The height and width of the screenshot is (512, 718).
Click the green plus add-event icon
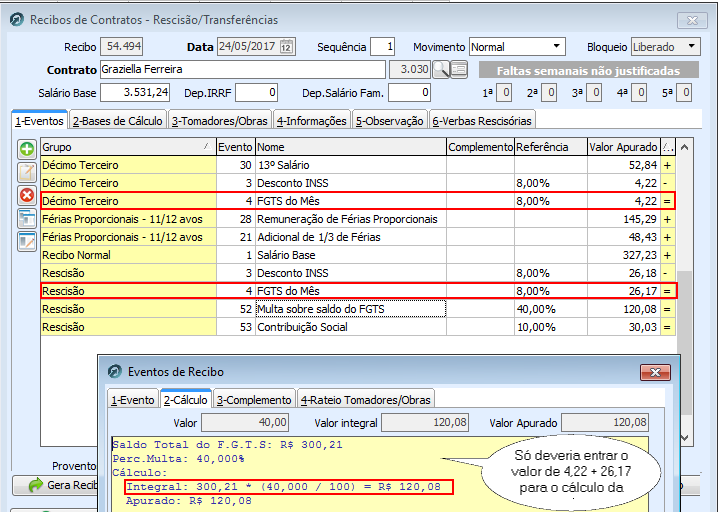click(27, 149)
